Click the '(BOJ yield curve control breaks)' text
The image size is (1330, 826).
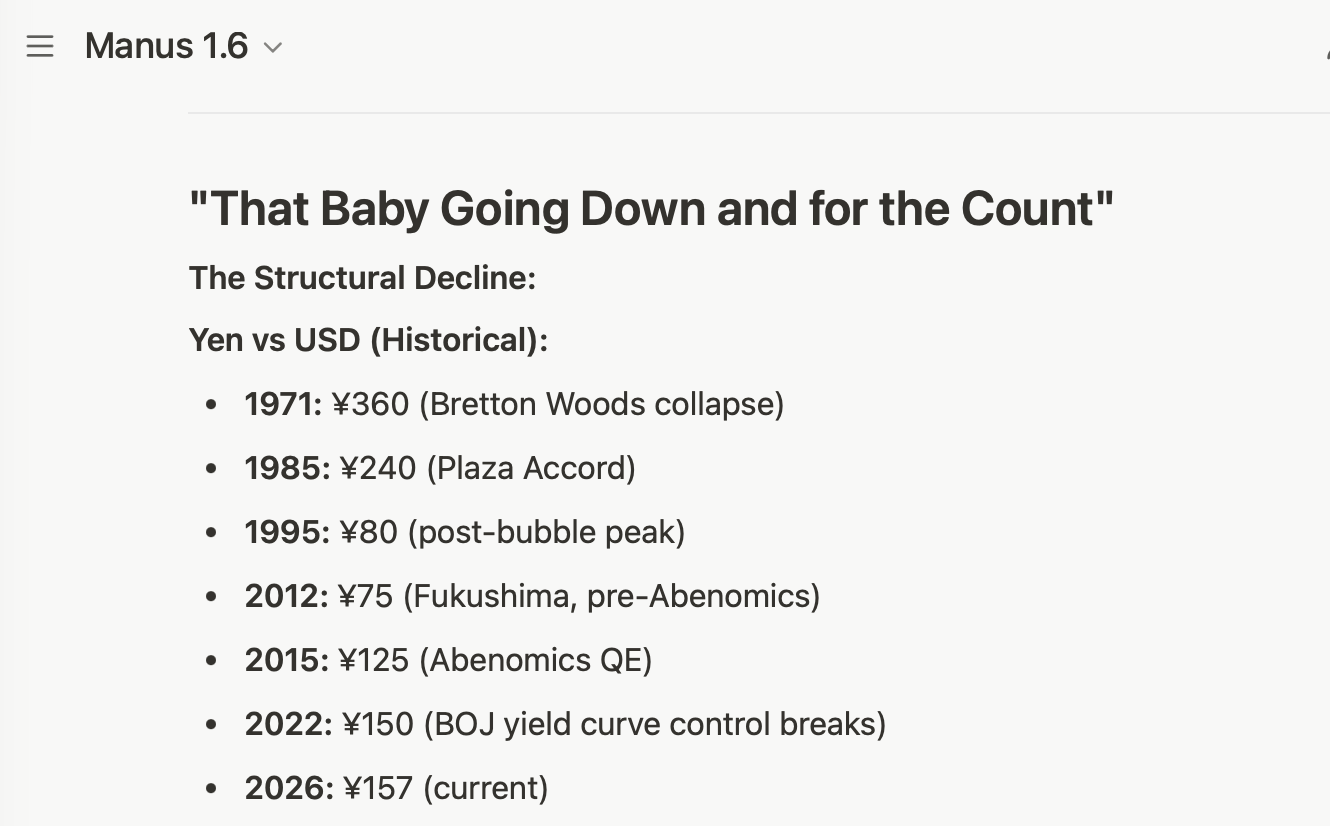[654, 724]
